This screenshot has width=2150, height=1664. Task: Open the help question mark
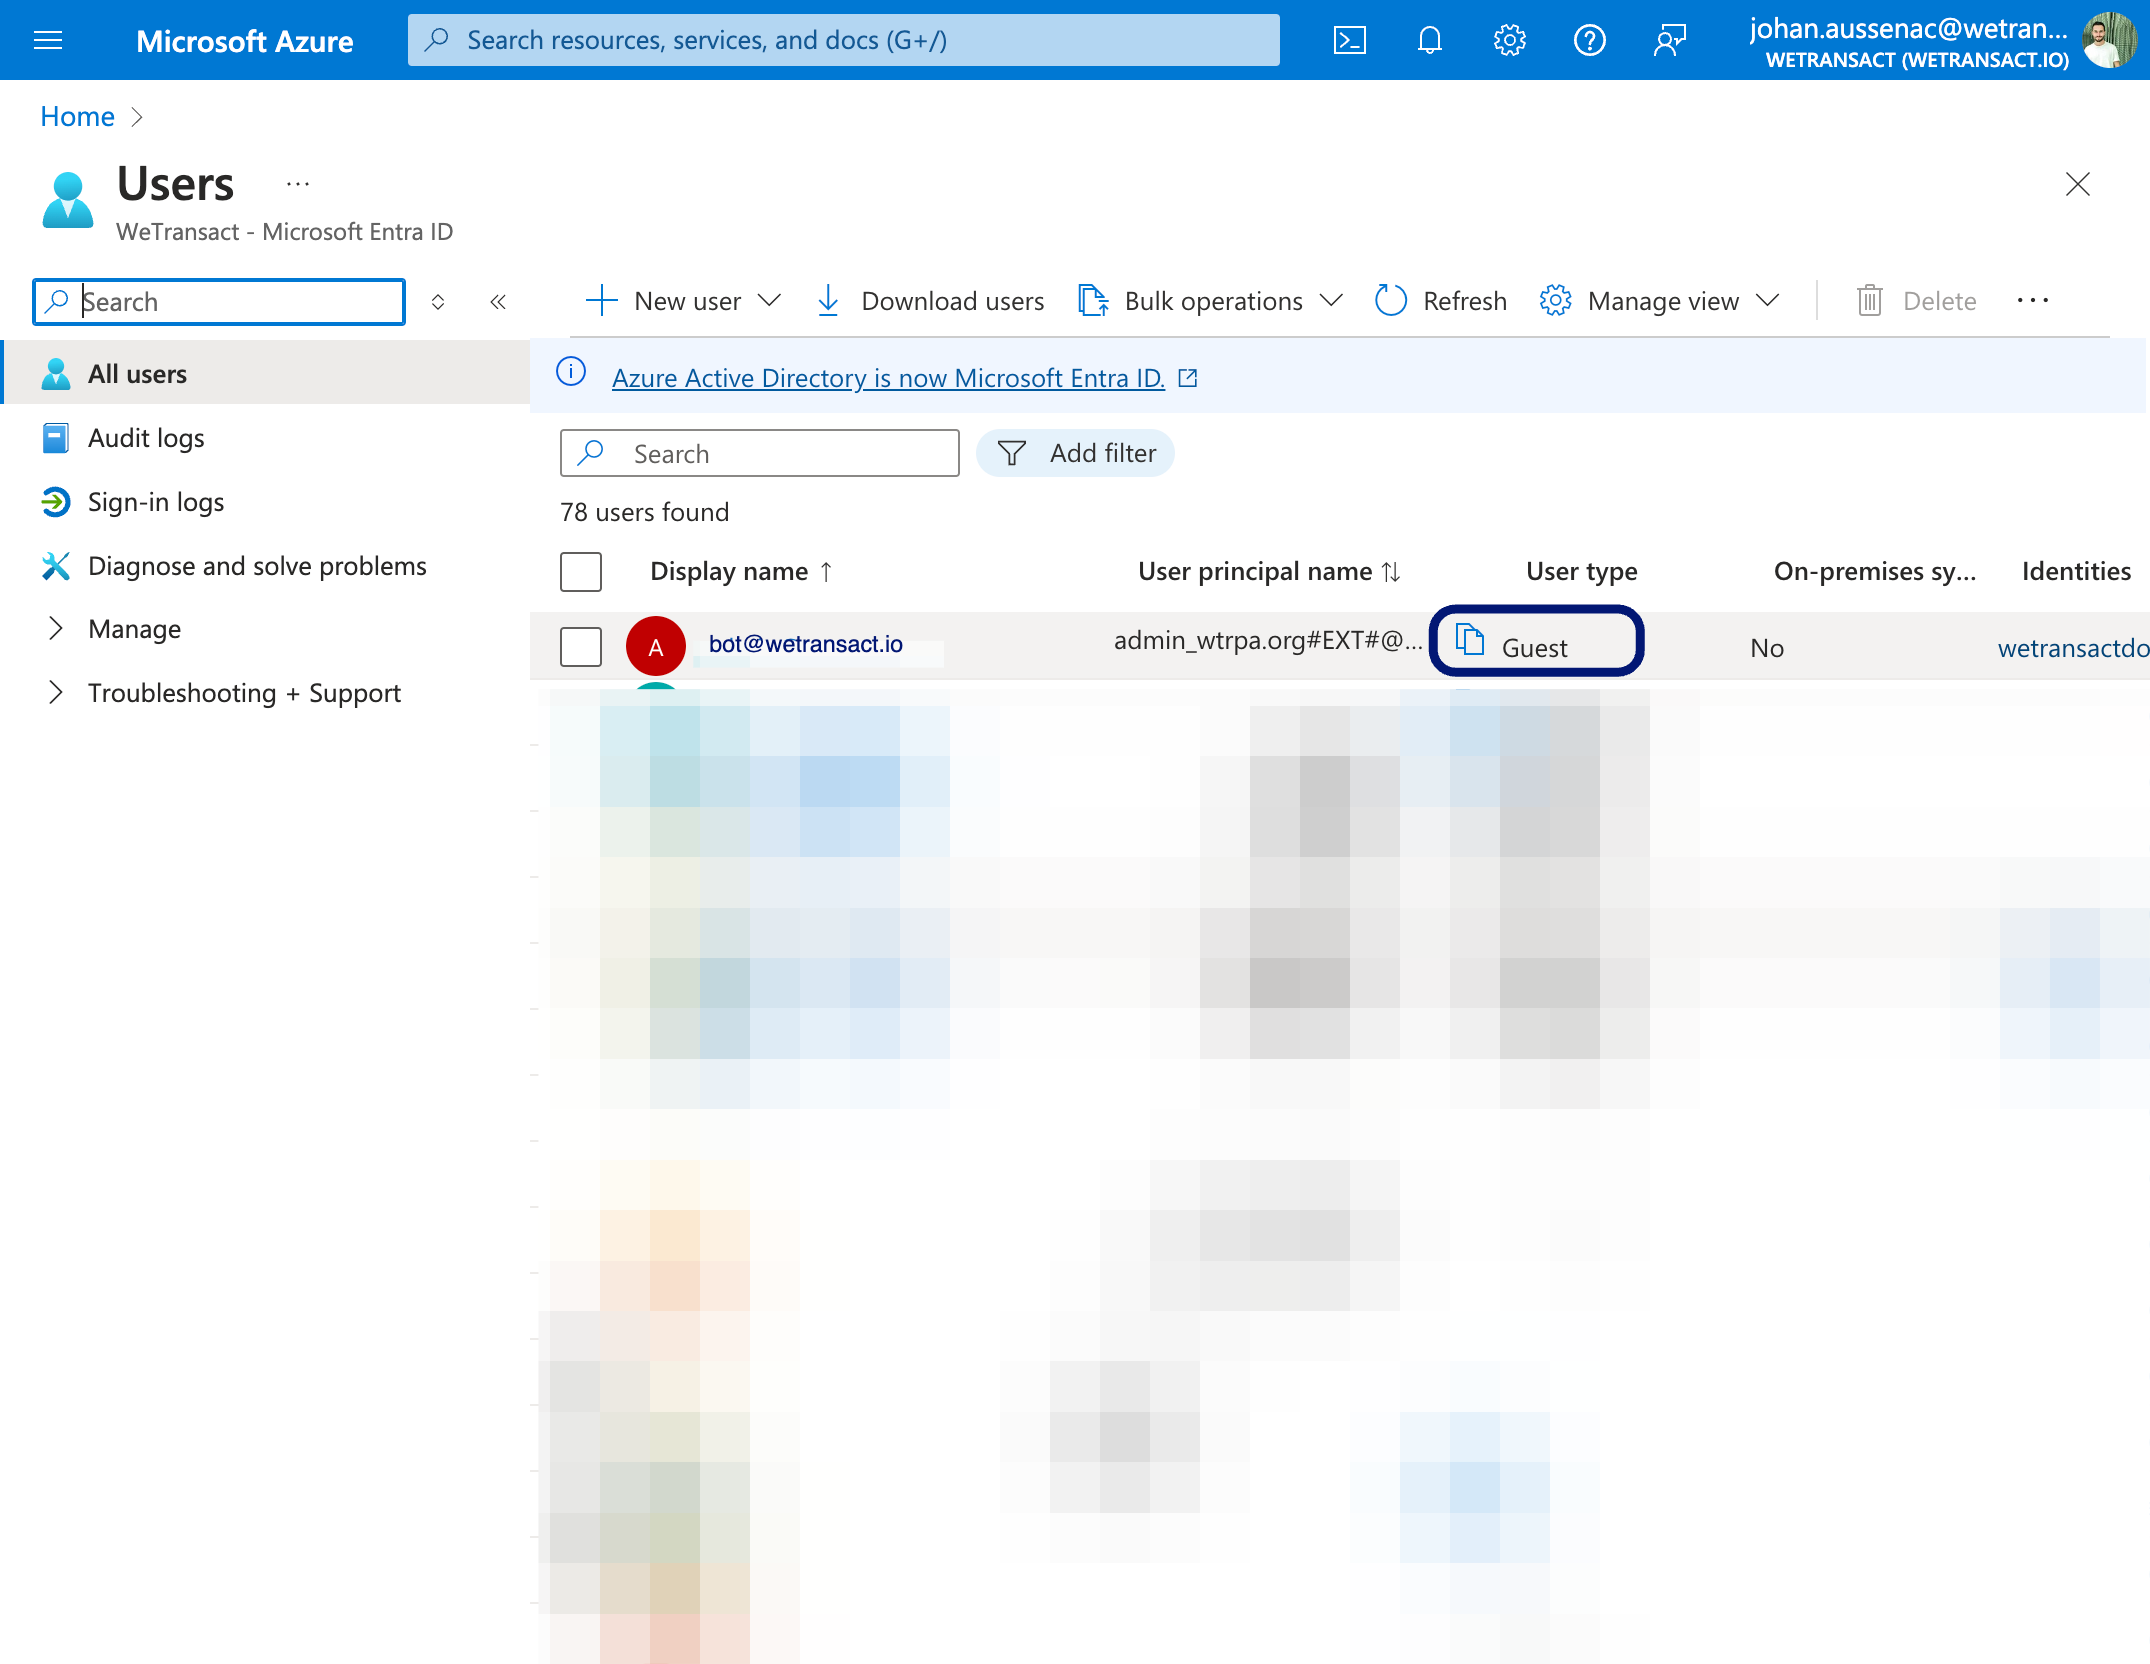[x=1590, y=40]
